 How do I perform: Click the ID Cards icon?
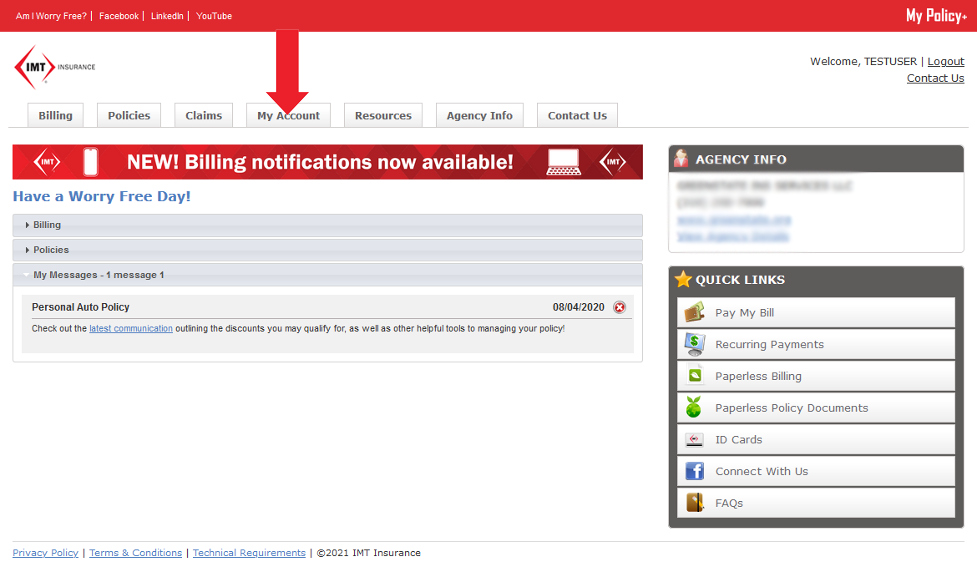tap(694, 440)
